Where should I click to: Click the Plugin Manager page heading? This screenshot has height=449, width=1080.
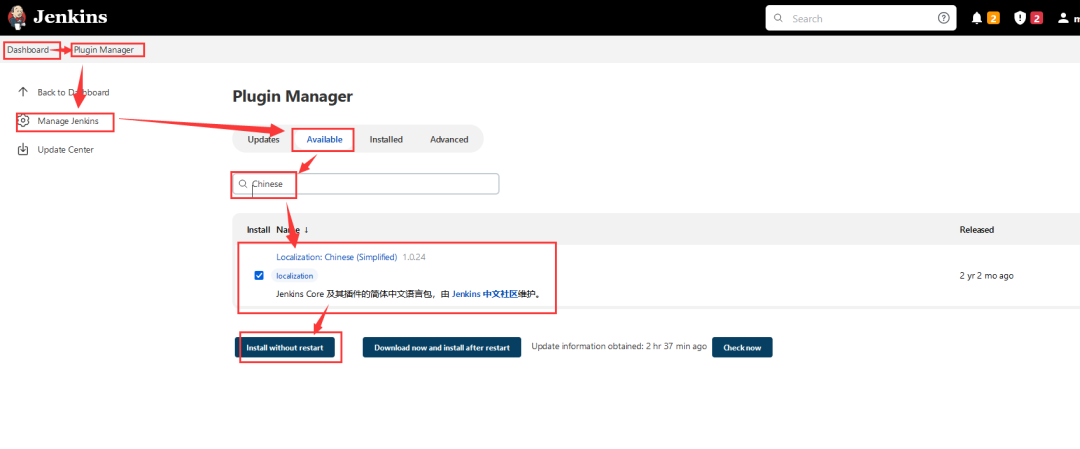(293, 96)
